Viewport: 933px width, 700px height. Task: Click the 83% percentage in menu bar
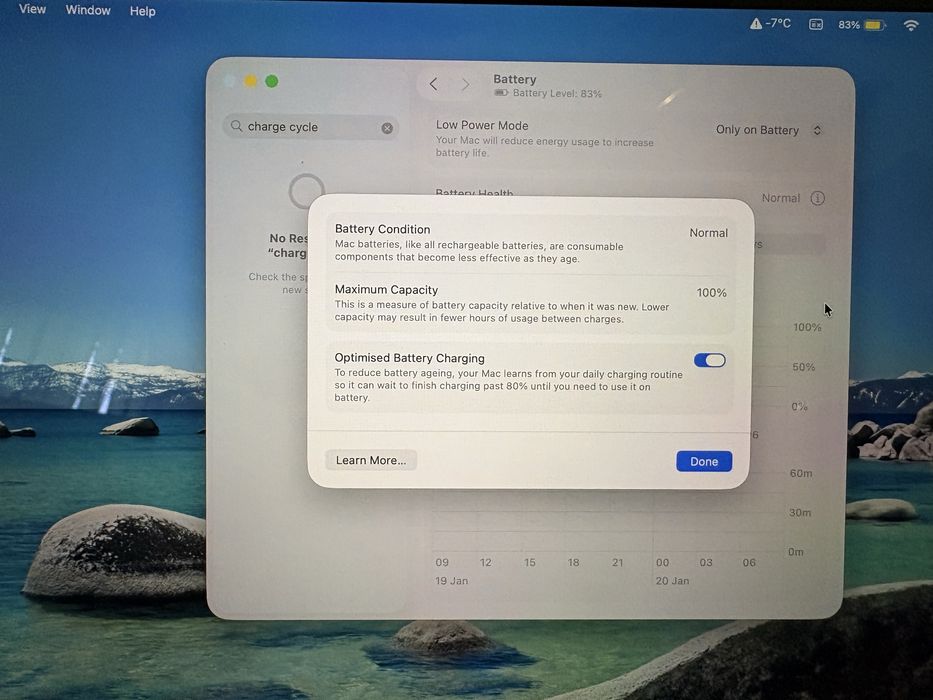(849, 25)
